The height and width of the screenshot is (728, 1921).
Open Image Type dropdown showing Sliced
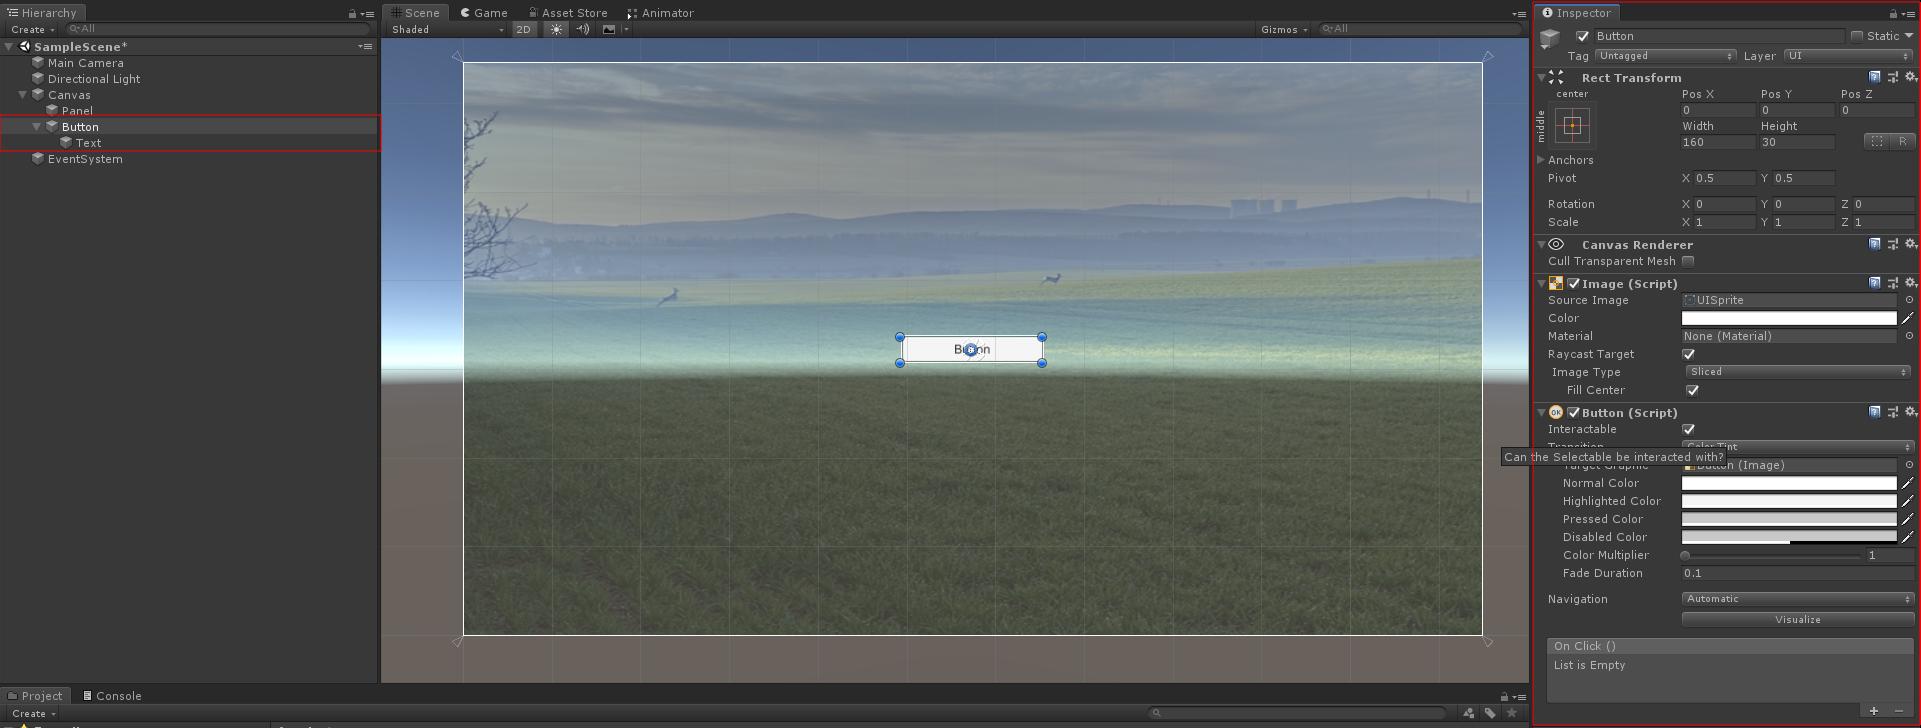(x=1798, y=372)
